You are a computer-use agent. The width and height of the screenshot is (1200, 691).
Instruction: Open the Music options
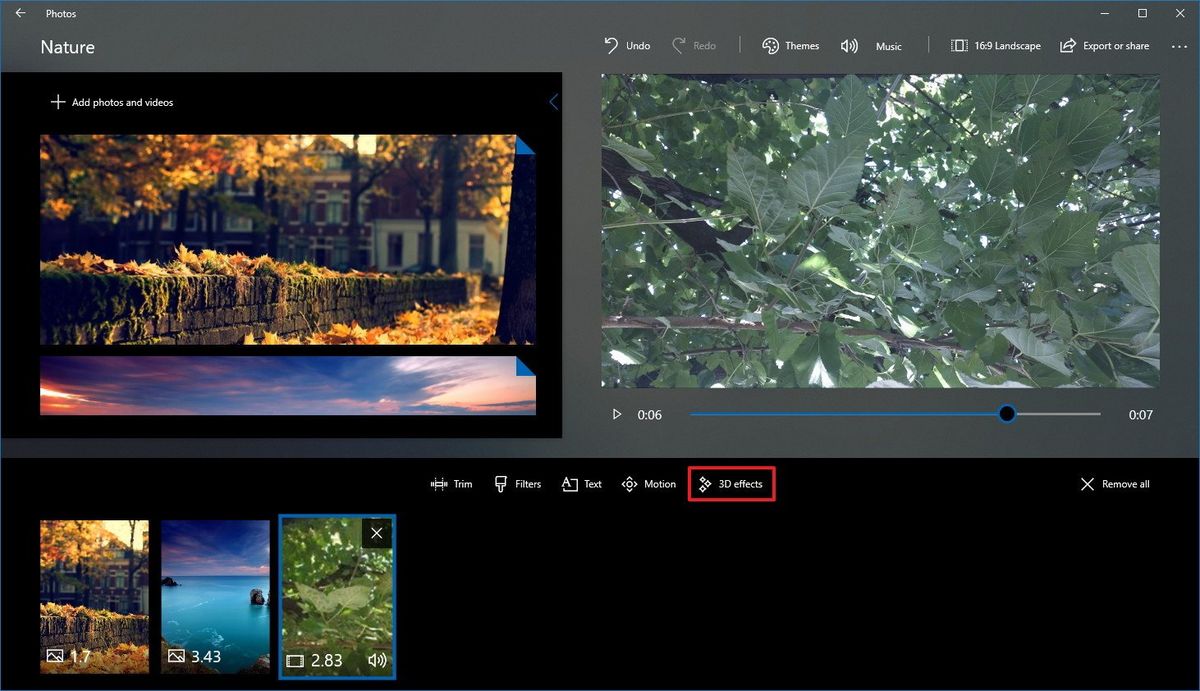coord(870,45)
